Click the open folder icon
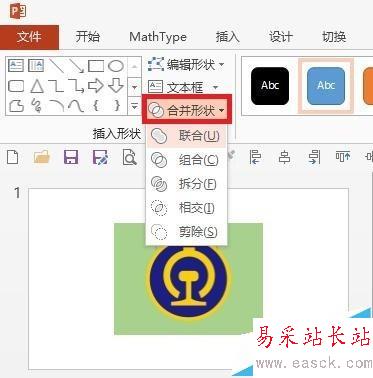Screen dimensions: 373x378 click(42, 157)
